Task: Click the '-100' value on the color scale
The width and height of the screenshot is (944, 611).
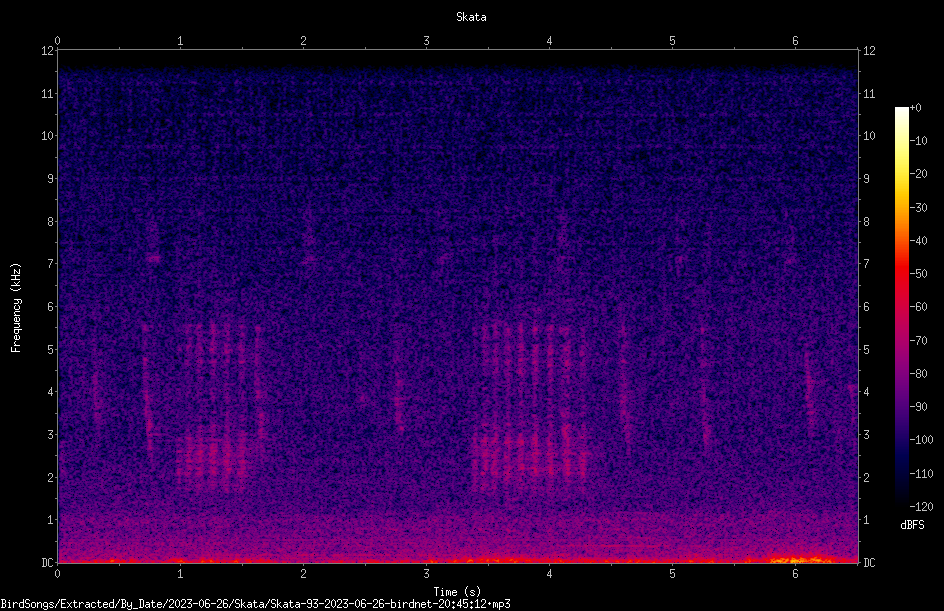Action: point(921,440)
